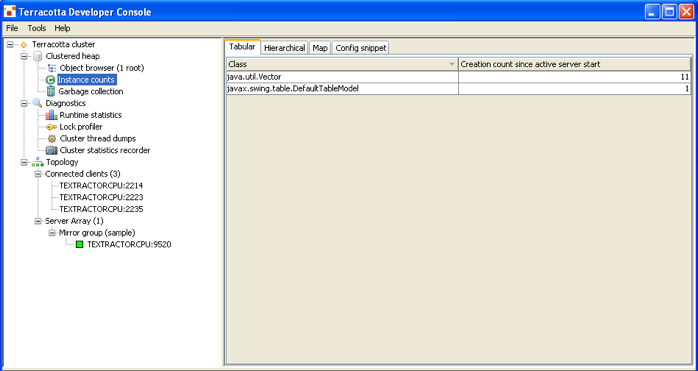Click the Lock profiler key icon
Screen dimensions: 698x371
click(x=52, y=127)
